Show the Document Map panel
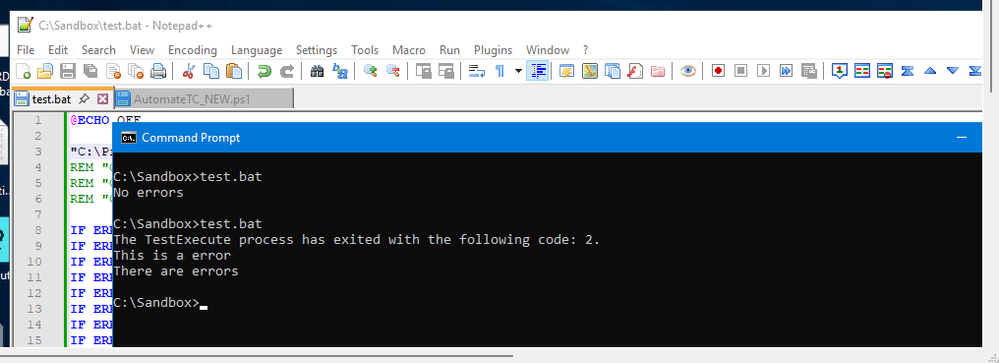This screenshot has width=999, height=363. tap(590, 71)
